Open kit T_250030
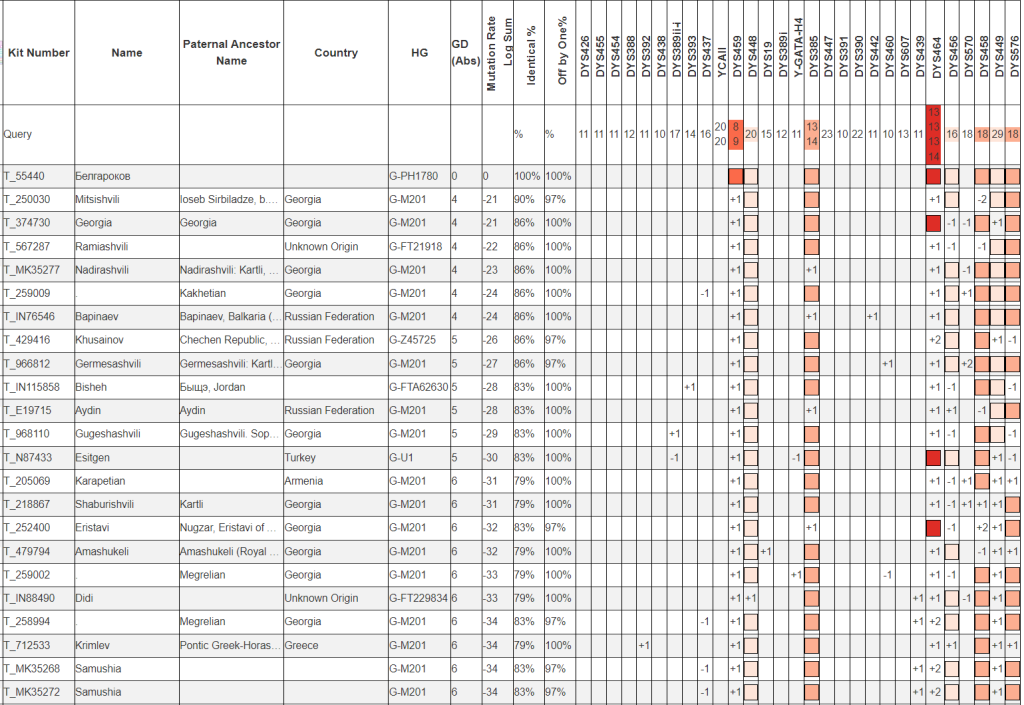 coord(28,199)
